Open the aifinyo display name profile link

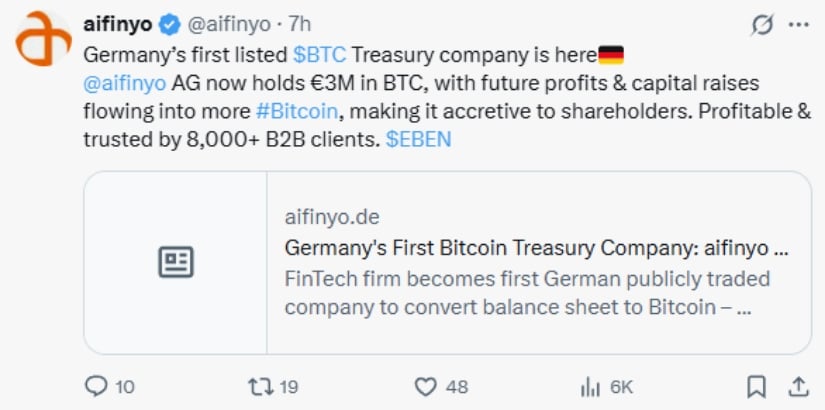tap(115, 23)
